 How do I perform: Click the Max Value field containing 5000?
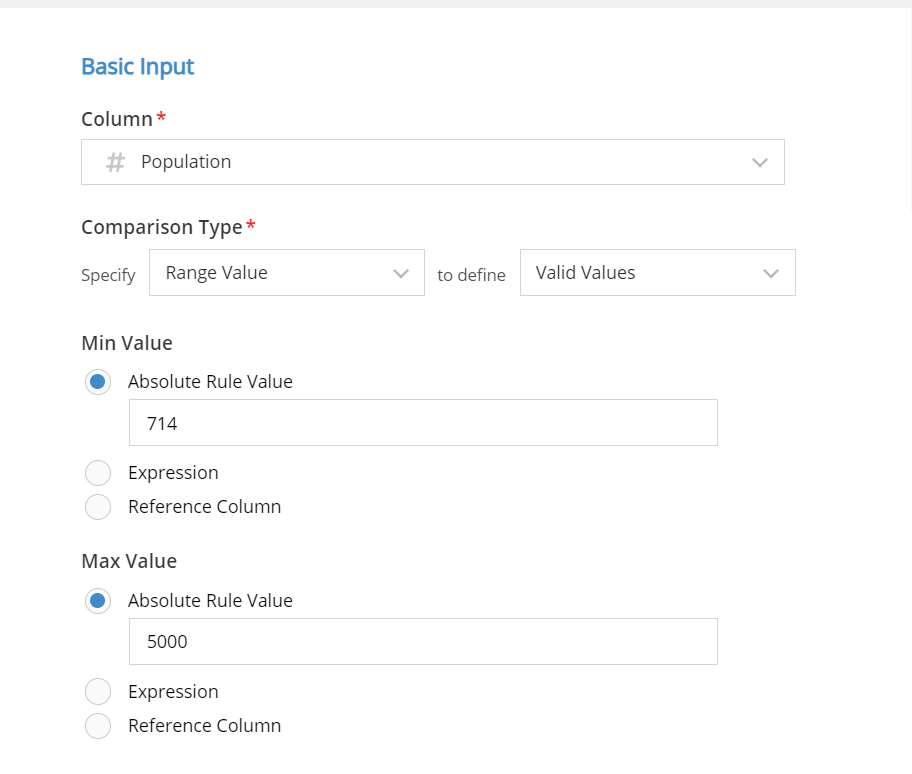coord(423,642)
